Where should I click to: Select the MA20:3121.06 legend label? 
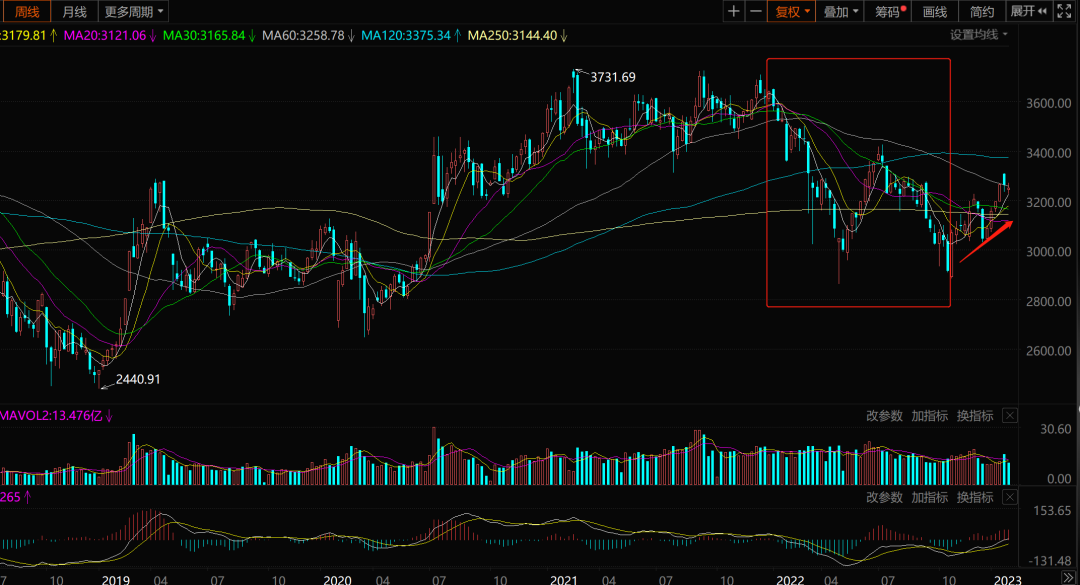[x=105, y=35]
